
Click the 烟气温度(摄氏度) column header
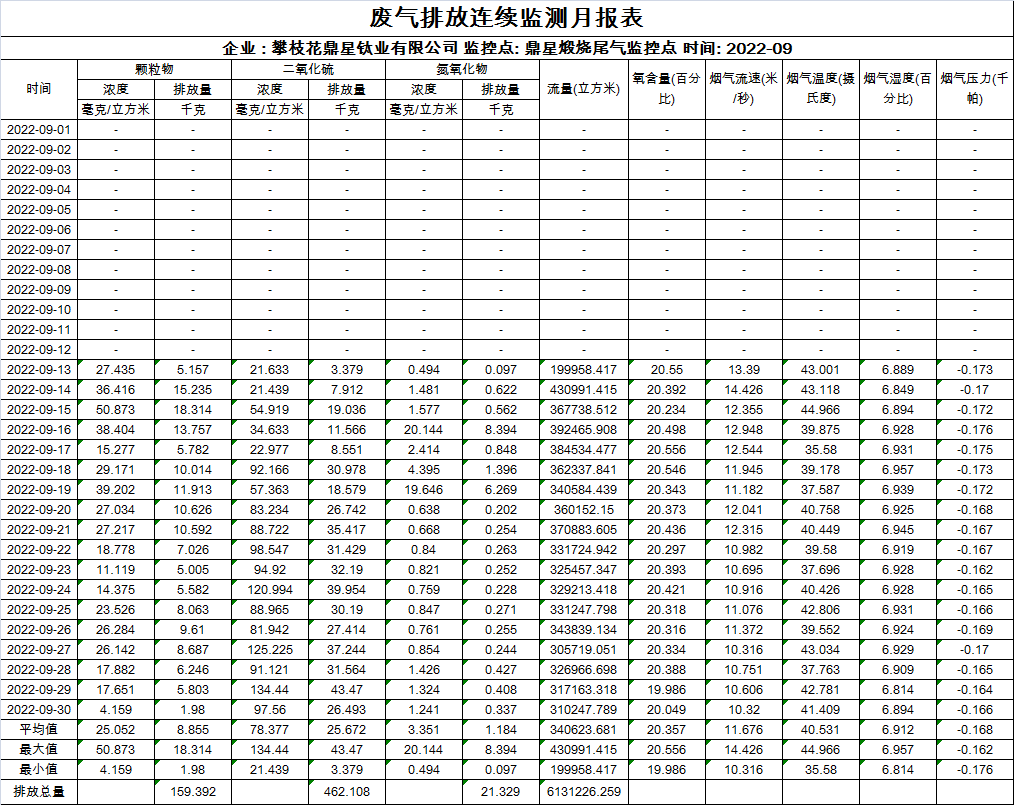(x=820, y=89)
